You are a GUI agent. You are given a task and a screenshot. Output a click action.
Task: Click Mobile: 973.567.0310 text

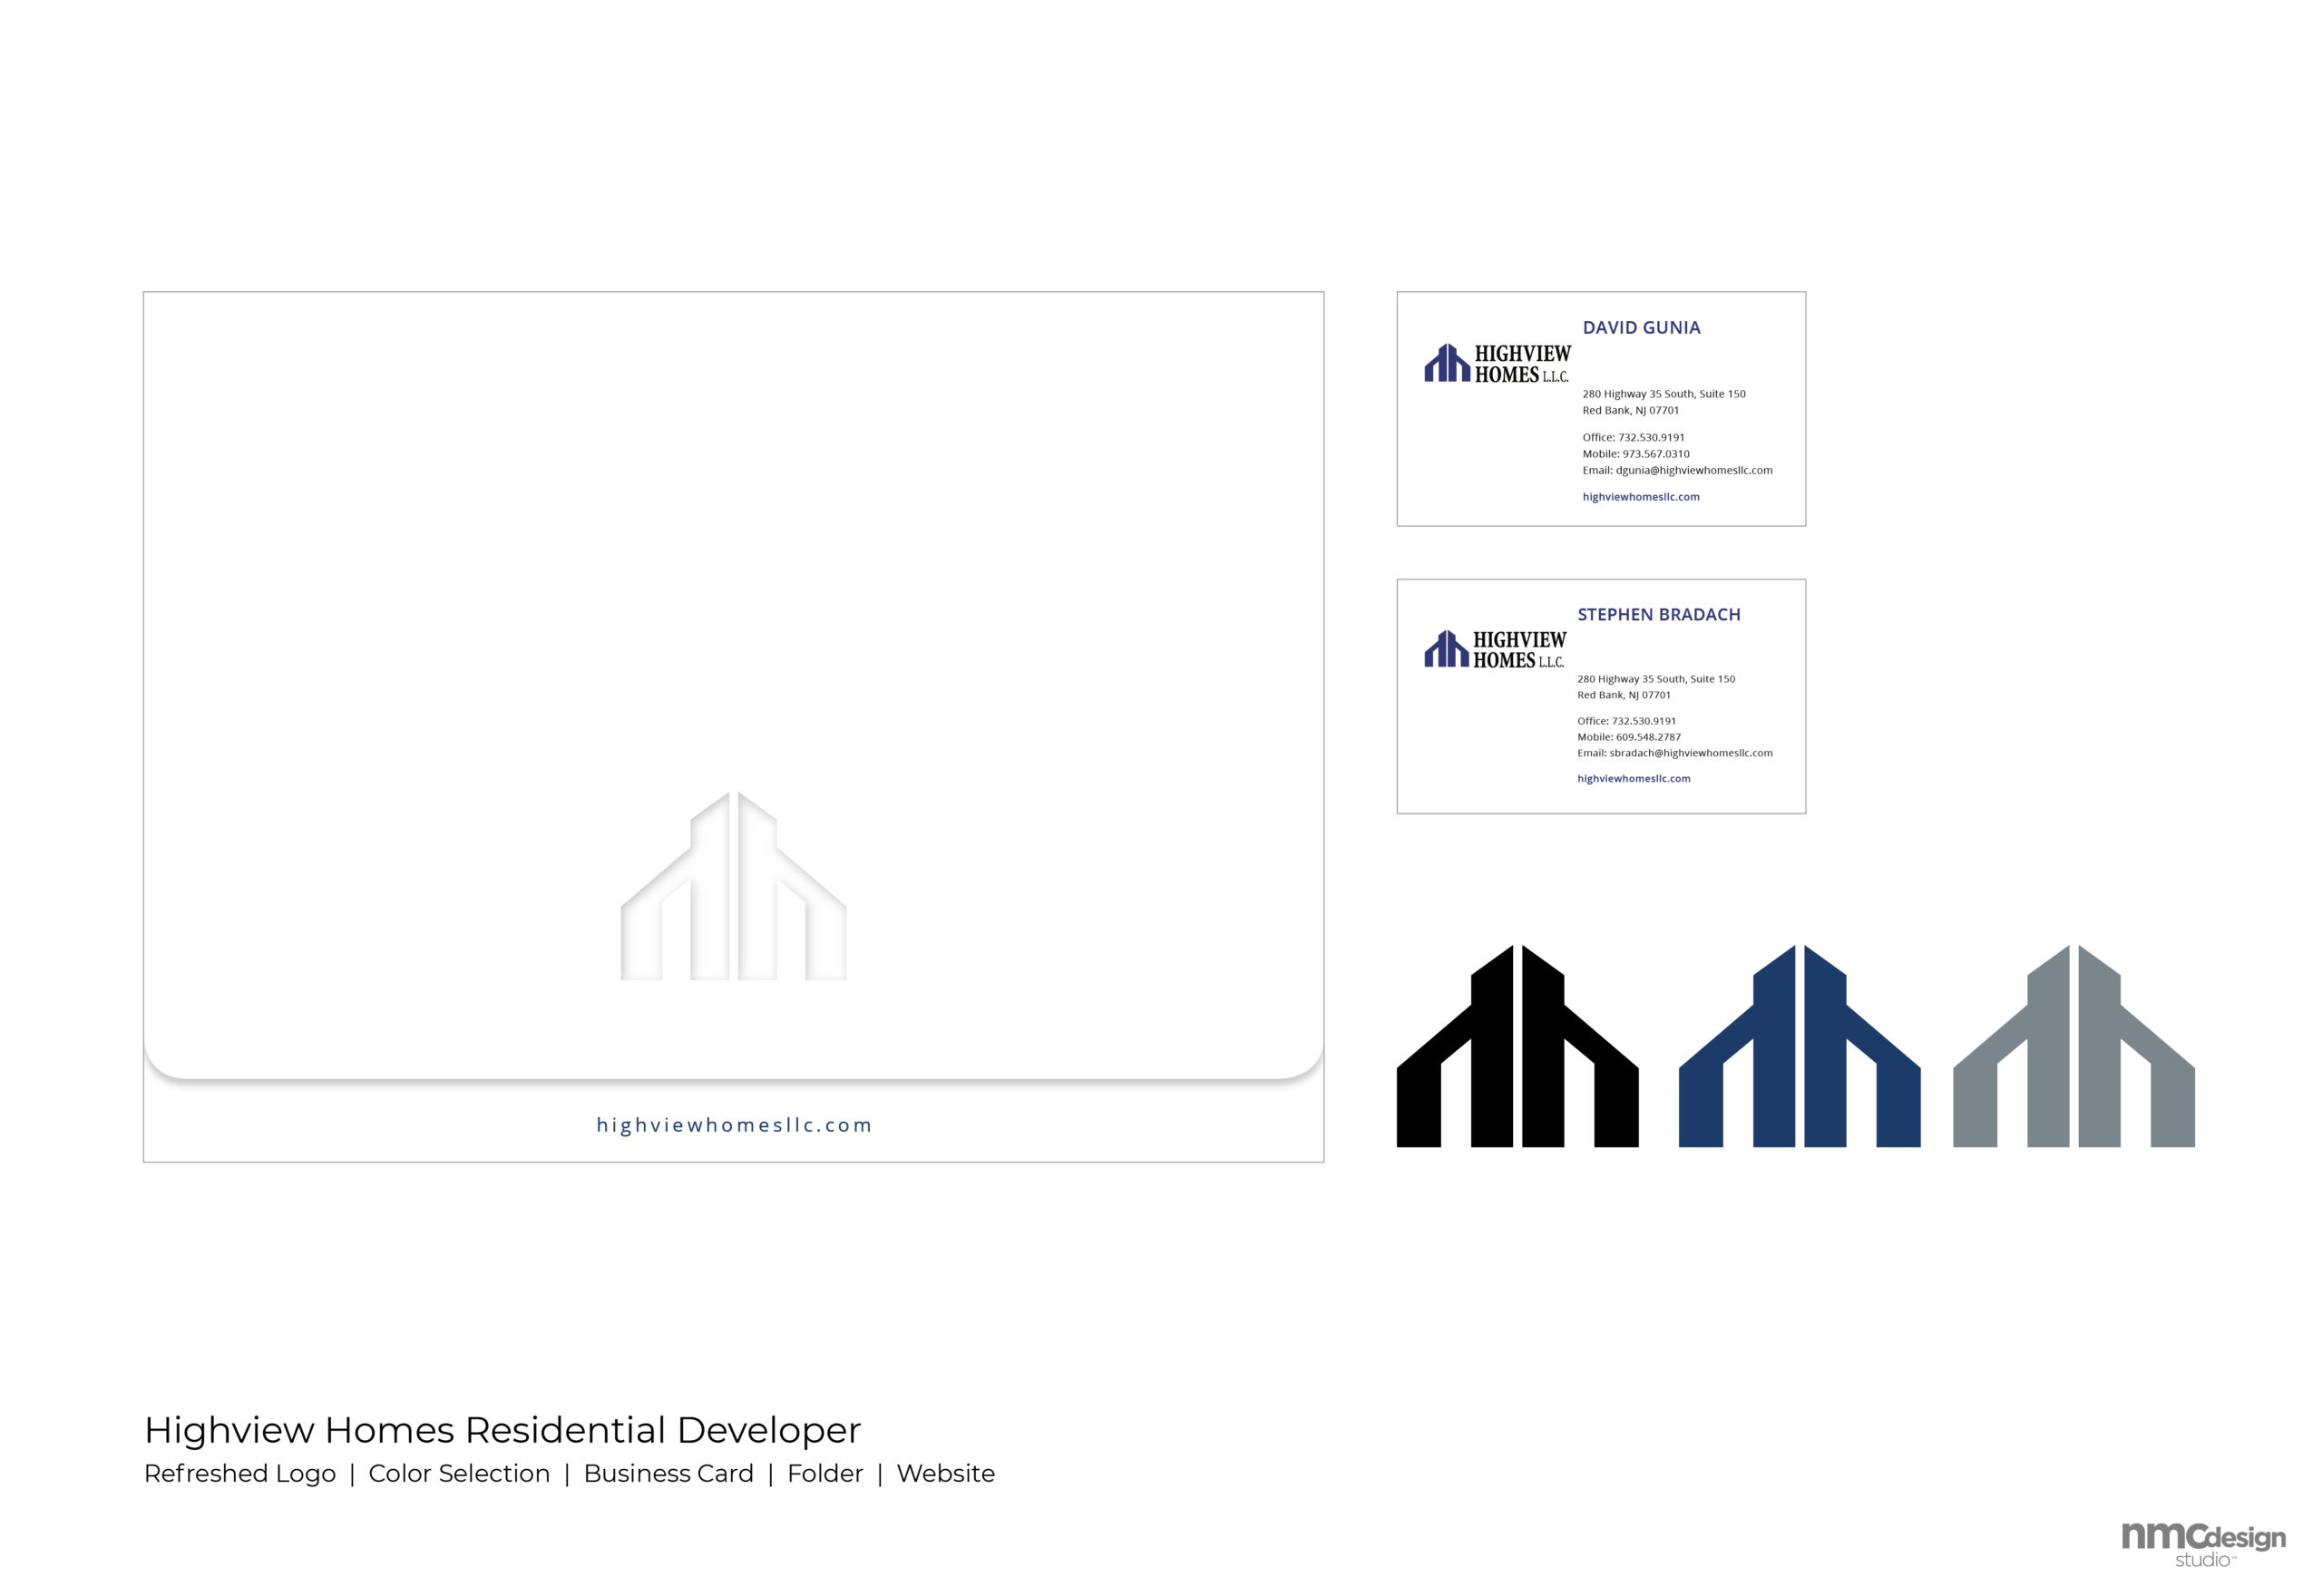[1636, 454]
